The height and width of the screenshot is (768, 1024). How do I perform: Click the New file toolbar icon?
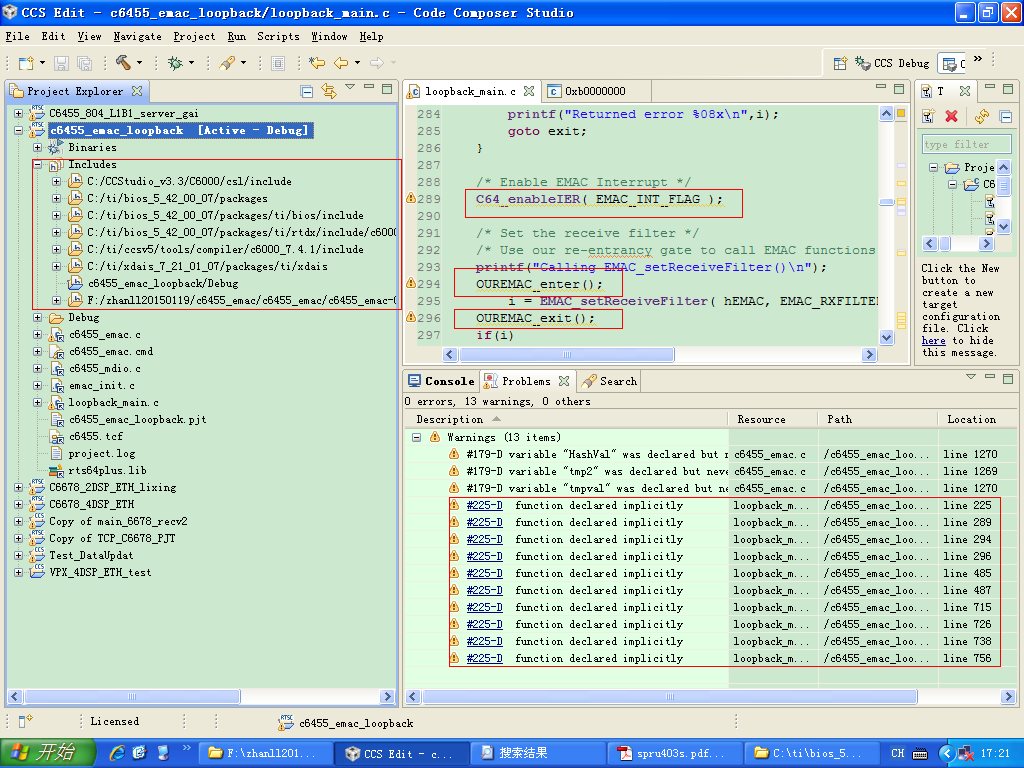click(26, 63)
